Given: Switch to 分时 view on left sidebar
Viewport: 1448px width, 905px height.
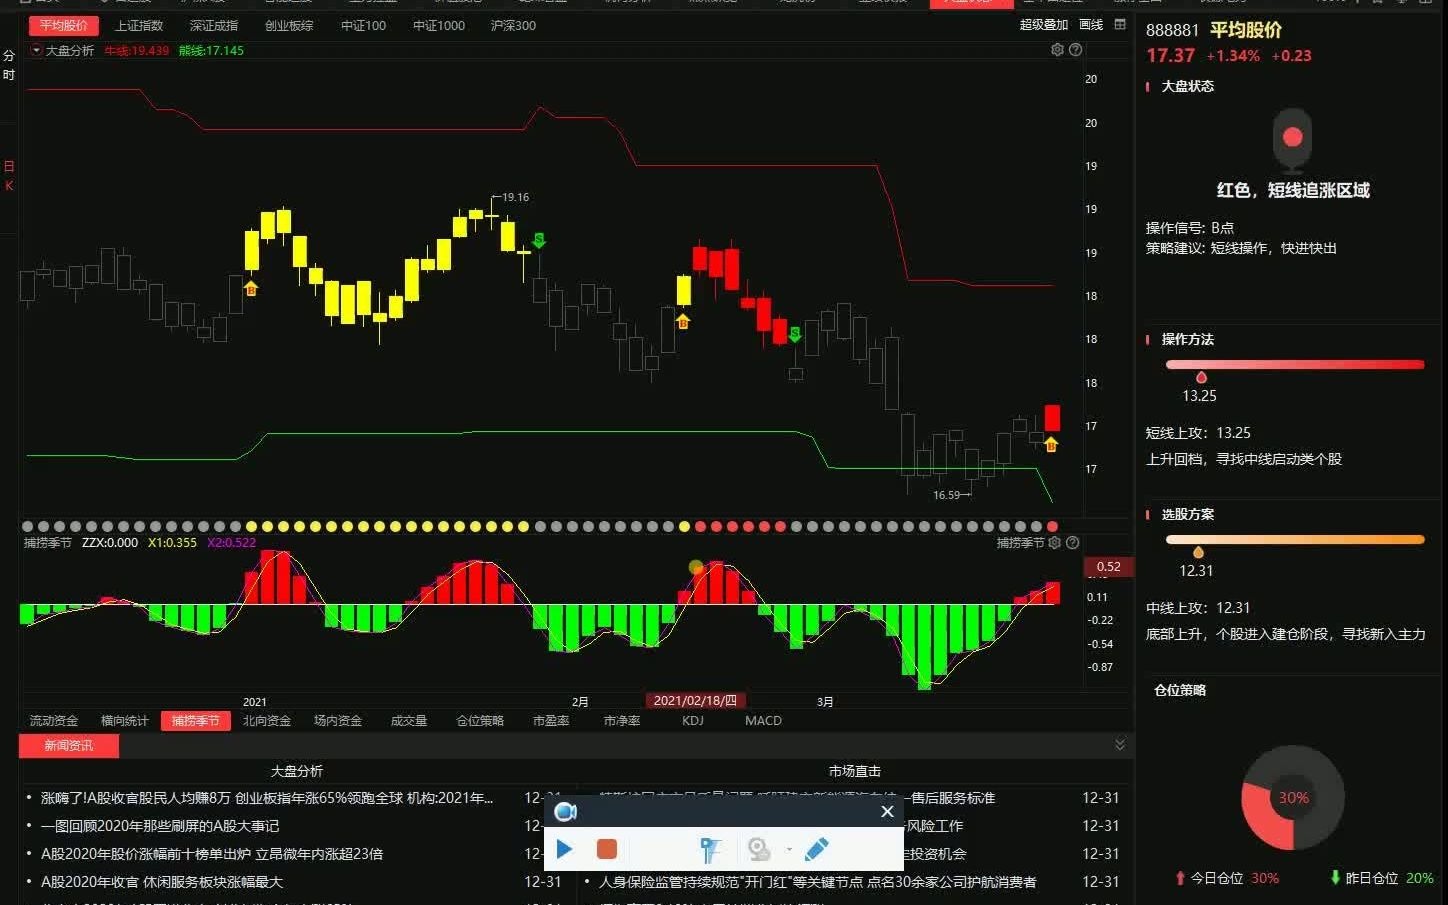Looking at the screenshot, I should pyautogui.click(x=9, y=65).
